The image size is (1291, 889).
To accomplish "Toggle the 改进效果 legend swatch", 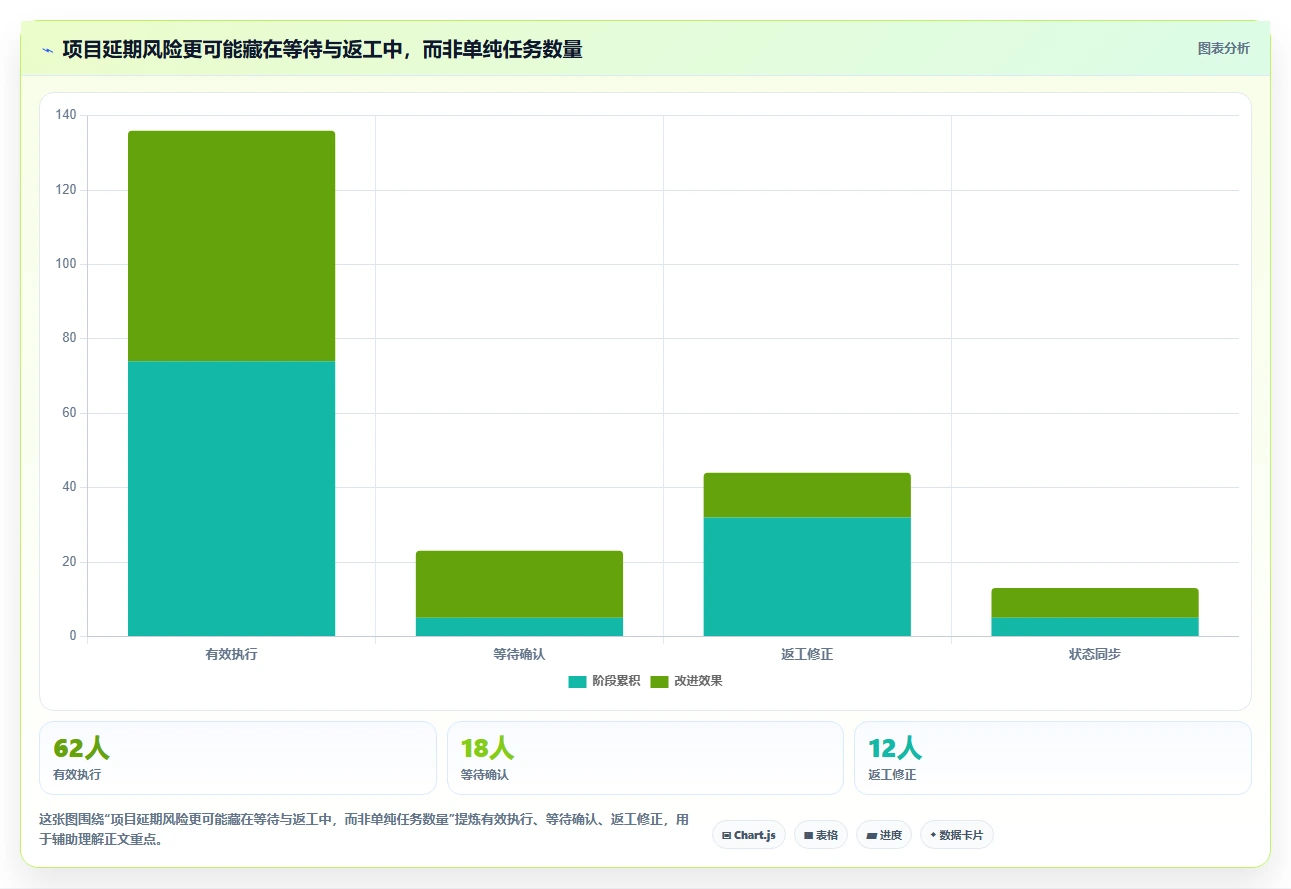I will pyautogui.click(x=659, y=681).
